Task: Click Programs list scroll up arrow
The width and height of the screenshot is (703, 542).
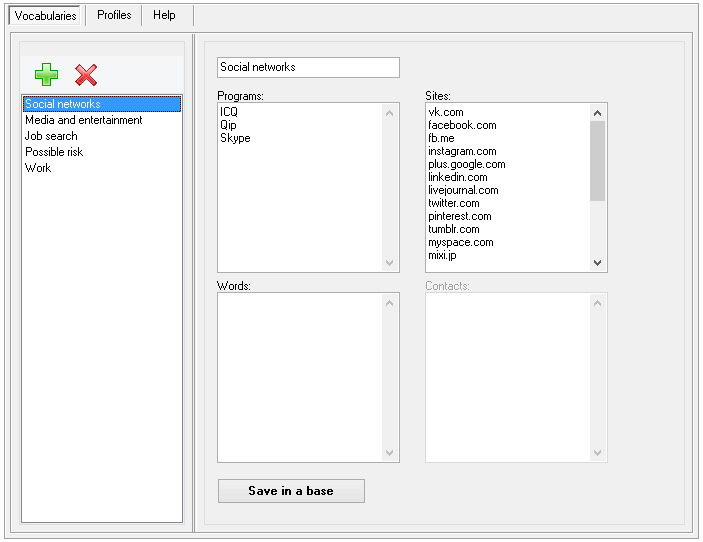Action: pyautogui.click(x=389, y=113)
